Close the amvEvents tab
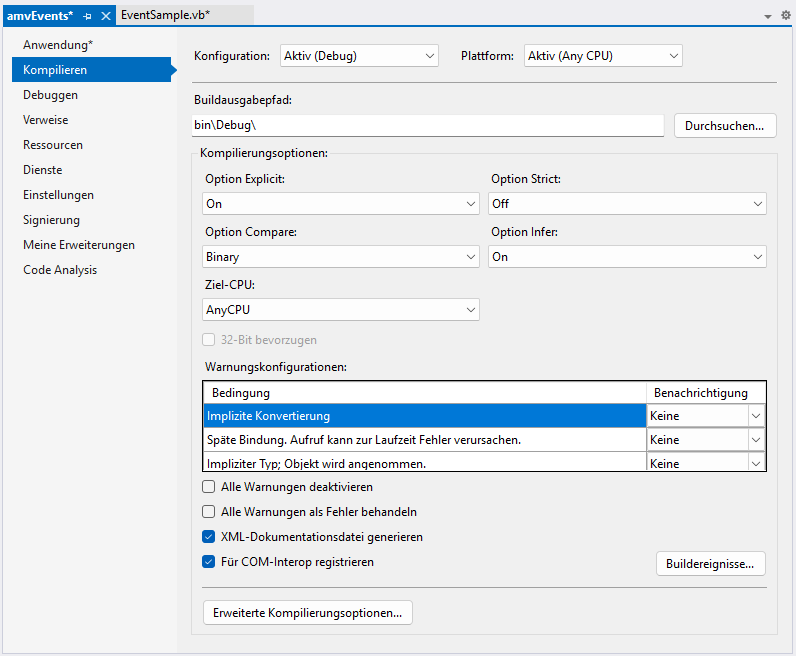 (106, 16)
